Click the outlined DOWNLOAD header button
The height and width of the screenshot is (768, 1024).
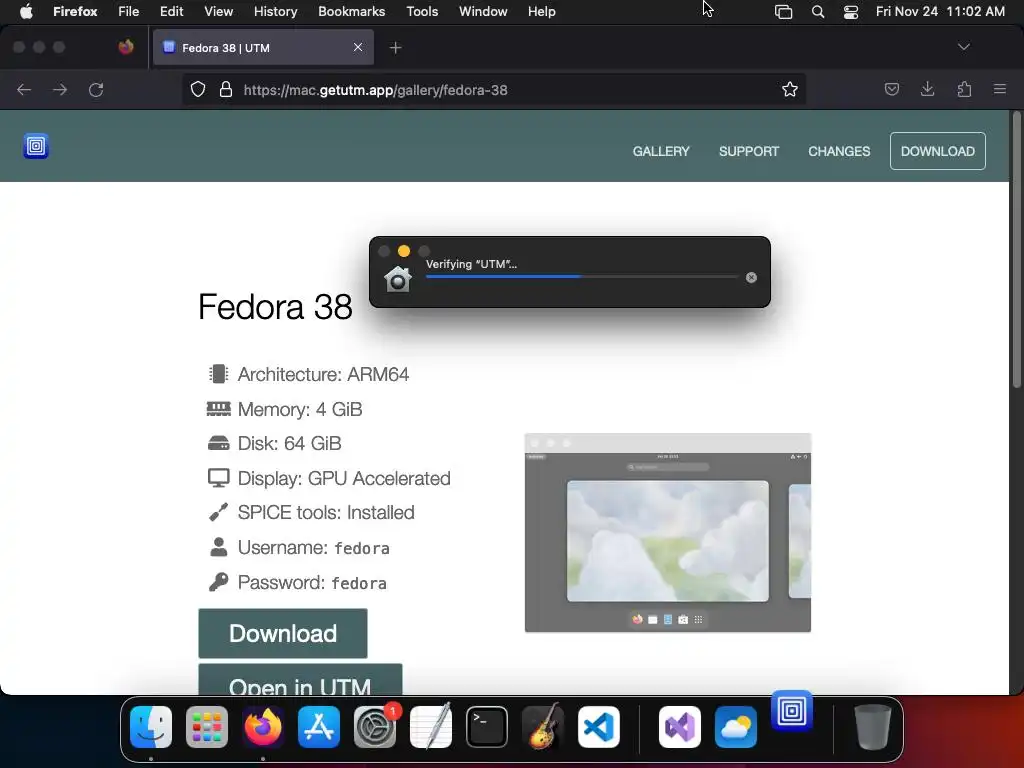coord(938,151)
